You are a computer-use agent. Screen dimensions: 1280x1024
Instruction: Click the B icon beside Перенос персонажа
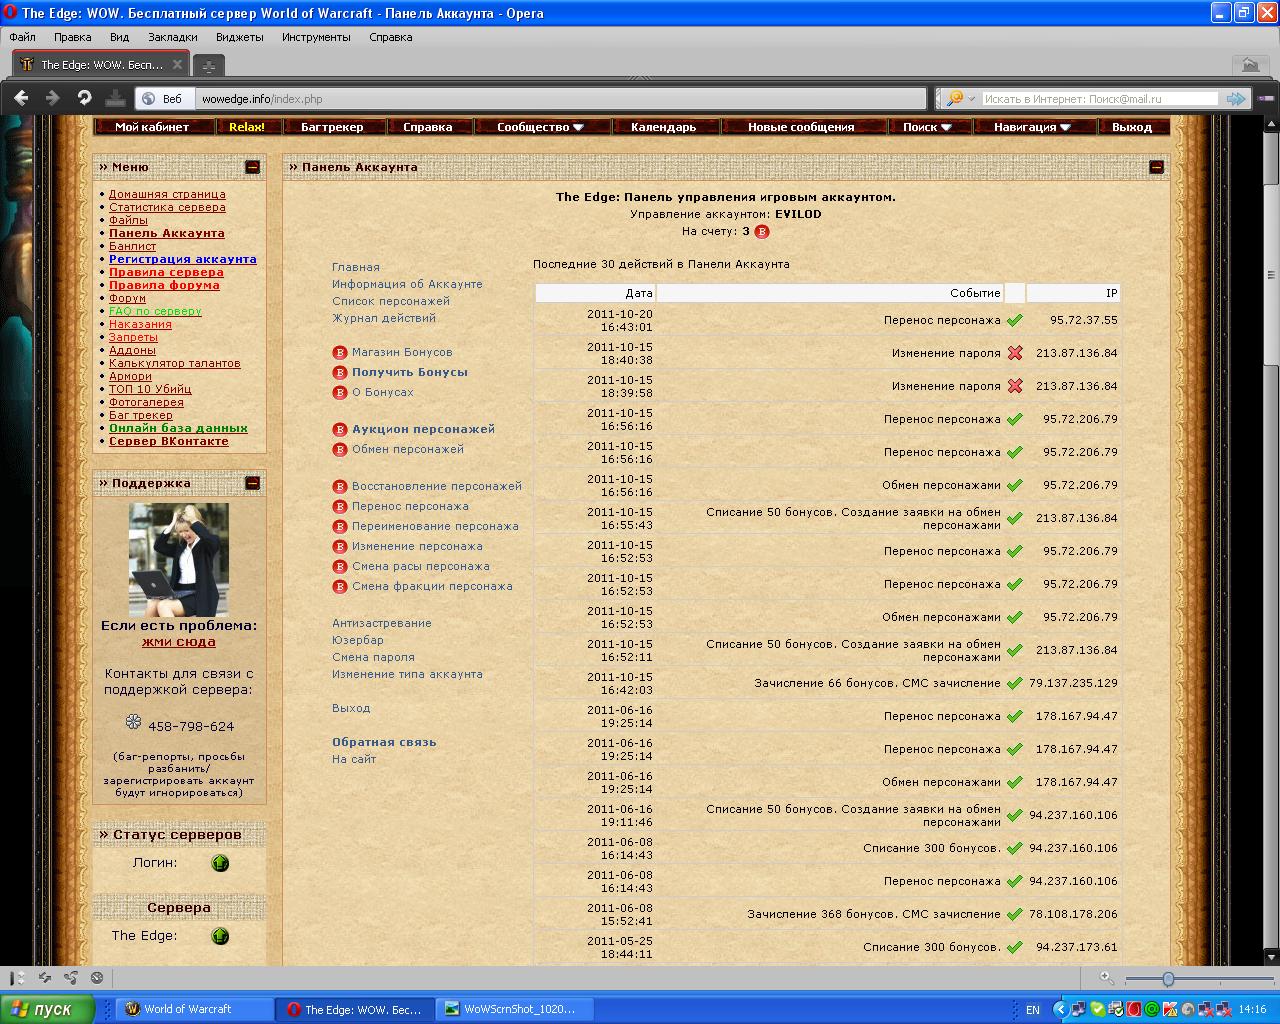[339, 506]
